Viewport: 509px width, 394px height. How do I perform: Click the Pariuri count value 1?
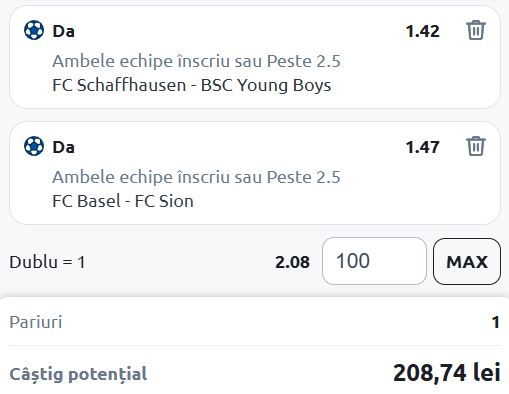(496, 322)
